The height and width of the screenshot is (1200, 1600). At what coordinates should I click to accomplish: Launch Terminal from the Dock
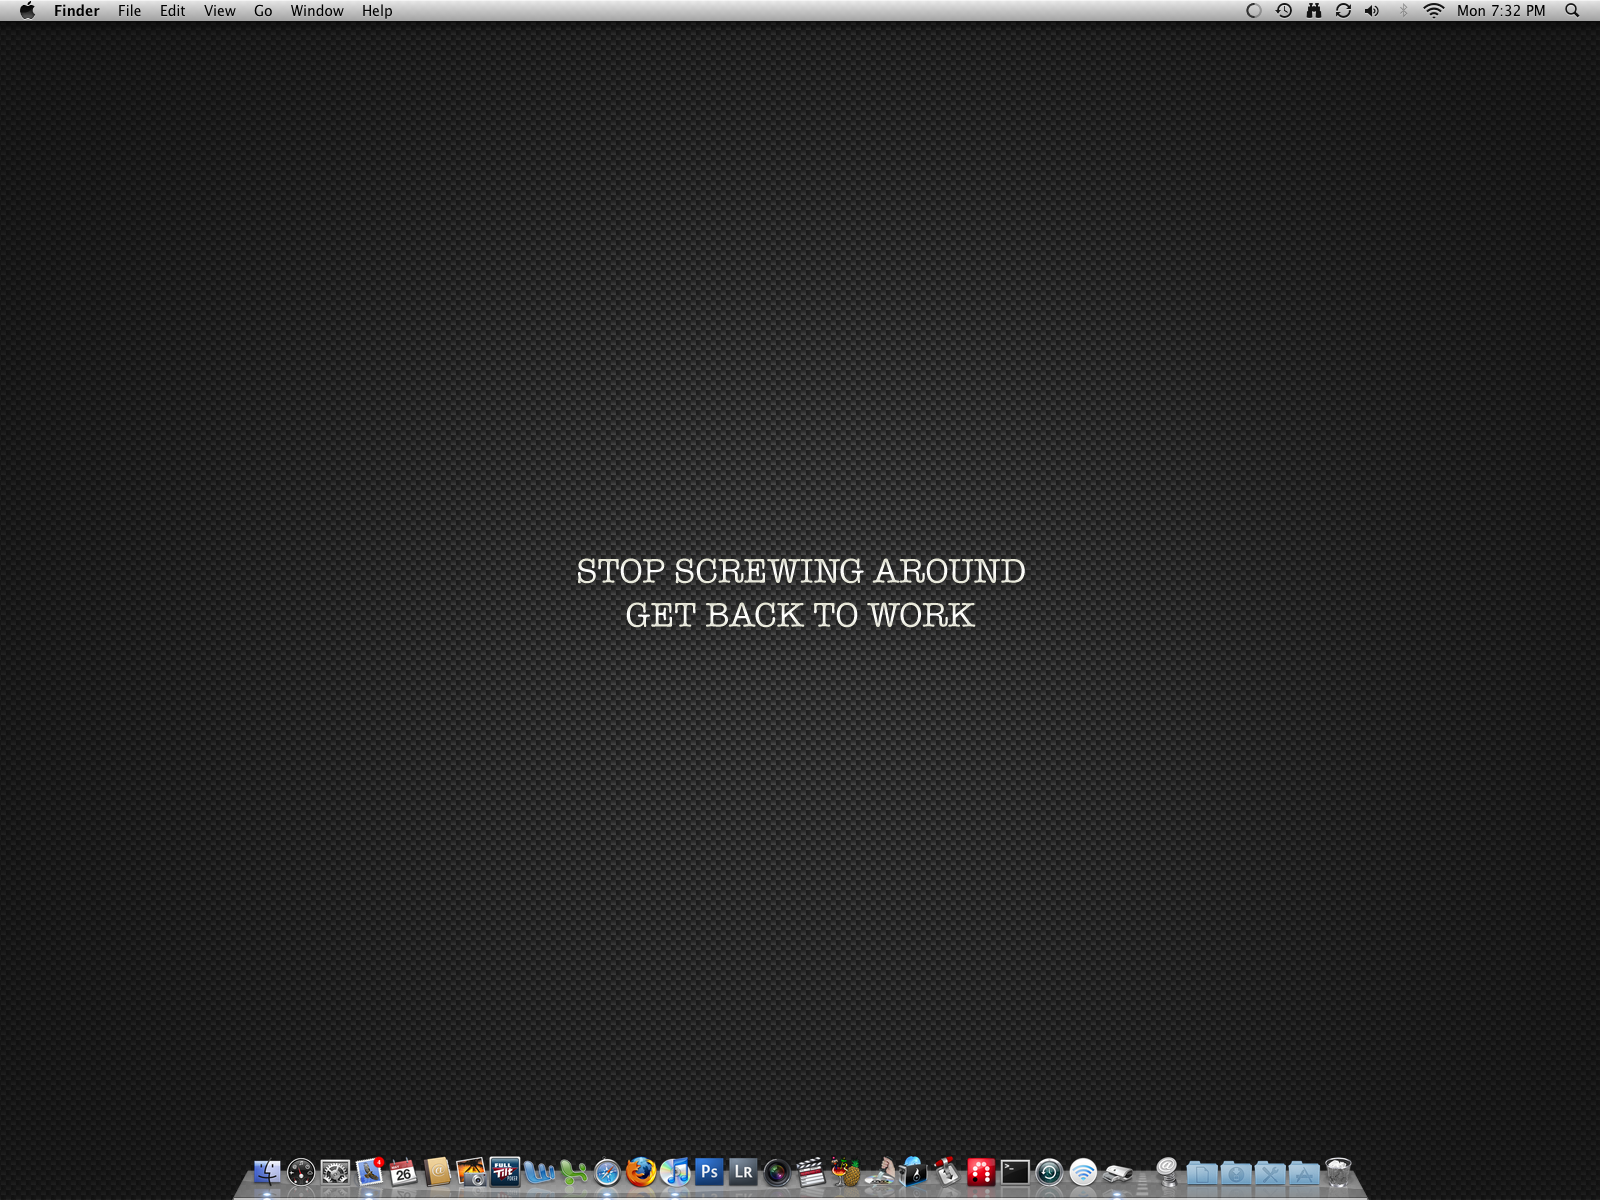pyautogui.click(x=1015, y=1172)
